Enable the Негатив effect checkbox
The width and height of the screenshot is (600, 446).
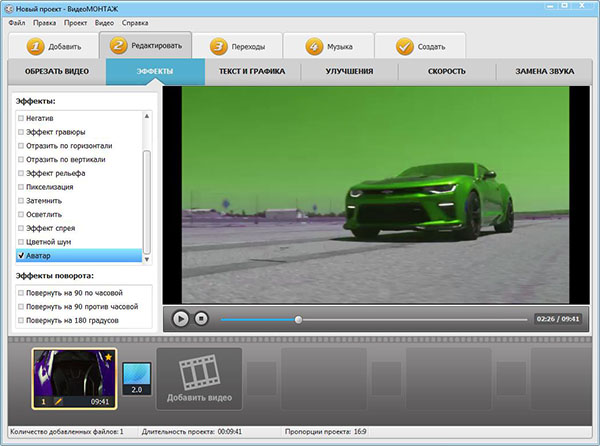[x=22, y=118]
